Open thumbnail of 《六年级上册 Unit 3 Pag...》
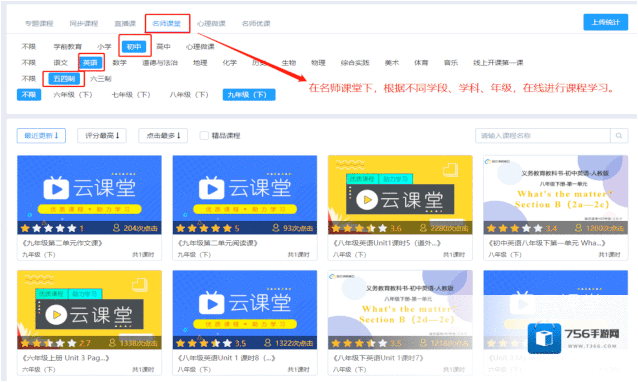 coord(89,310)
